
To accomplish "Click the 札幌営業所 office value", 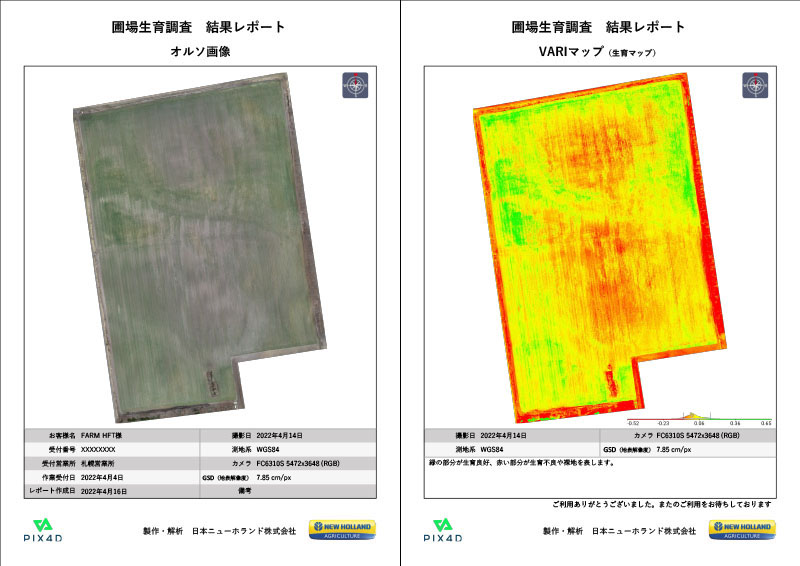I will coord(97,464).
